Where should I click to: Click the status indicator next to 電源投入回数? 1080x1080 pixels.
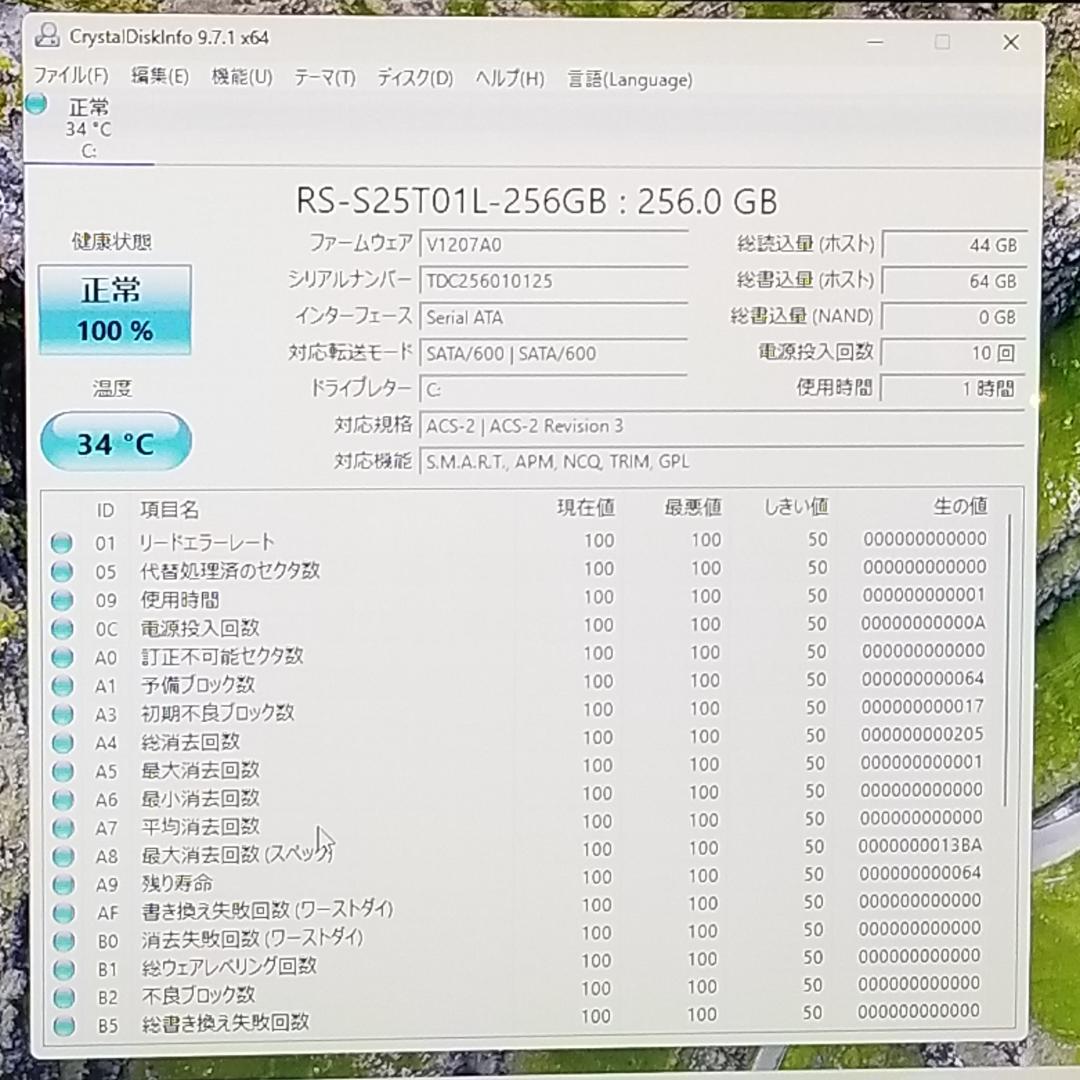tap(62, 628)
